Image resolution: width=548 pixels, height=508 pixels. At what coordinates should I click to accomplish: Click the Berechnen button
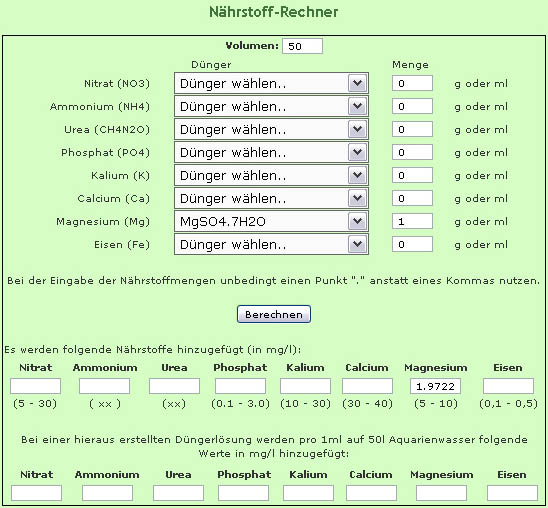[x=274, y=314]
